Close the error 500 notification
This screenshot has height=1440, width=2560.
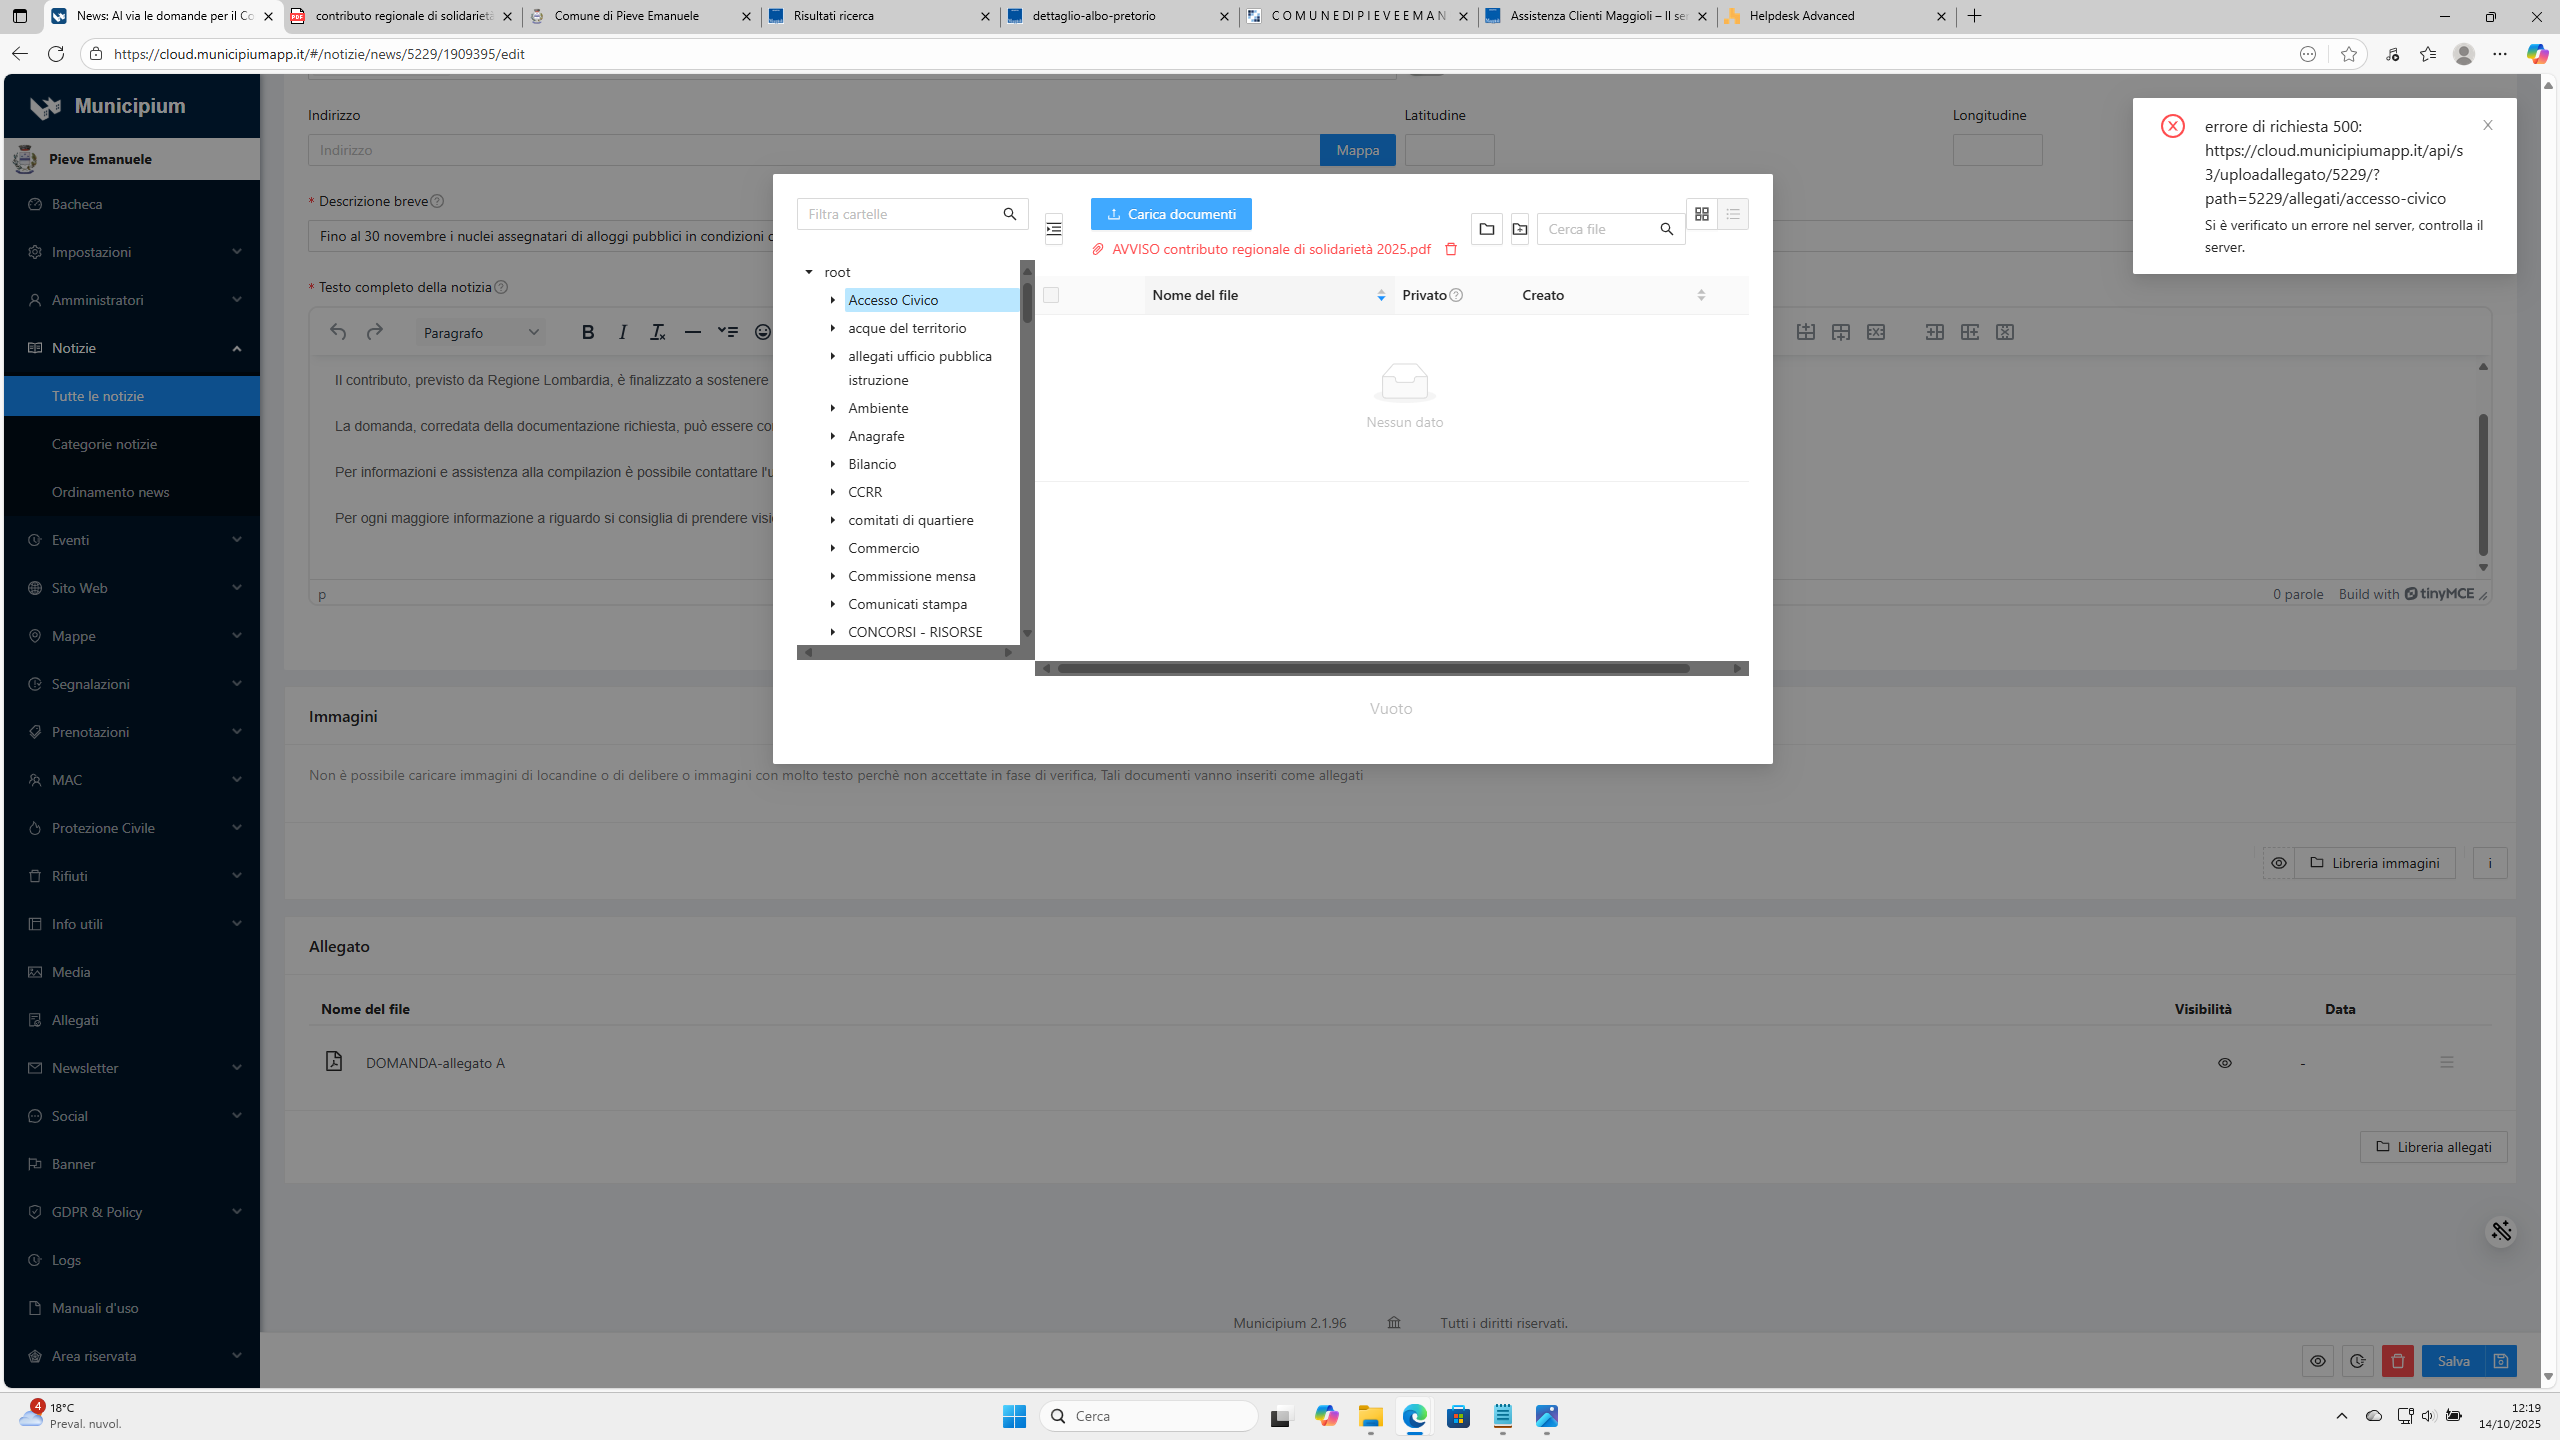tap(2488, 126)
